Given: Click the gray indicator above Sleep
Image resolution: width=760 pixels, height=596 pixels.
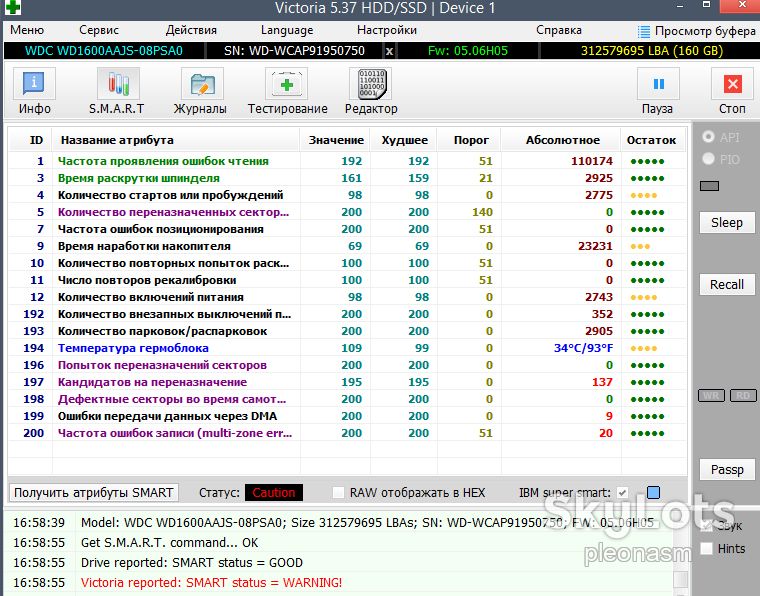Looking at the screenshot, I should (x=709, y=186).
